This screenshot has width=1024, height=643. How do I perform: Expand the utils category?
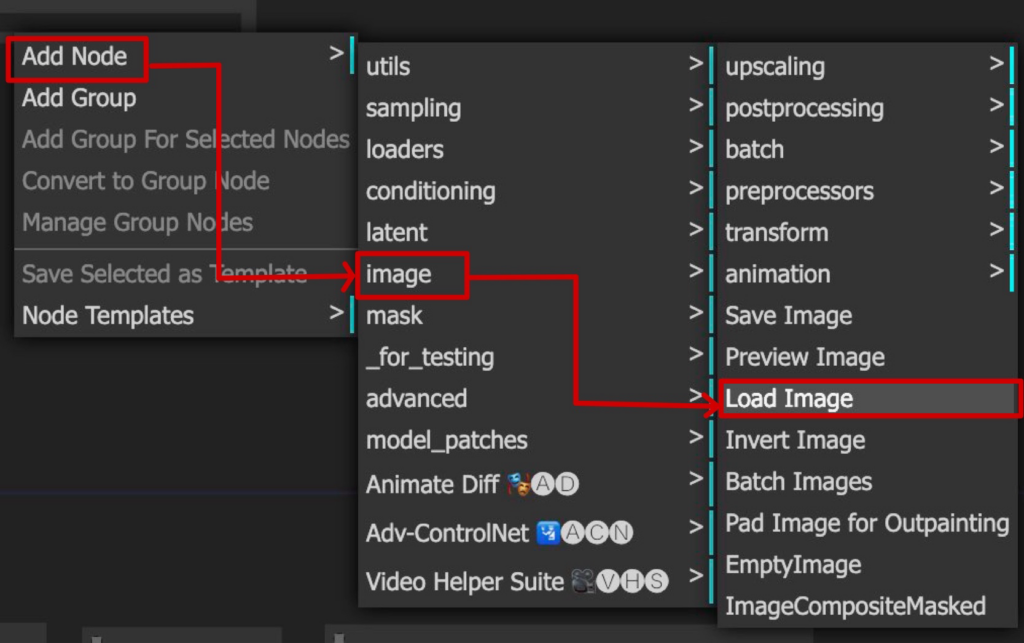pos(388,67)
